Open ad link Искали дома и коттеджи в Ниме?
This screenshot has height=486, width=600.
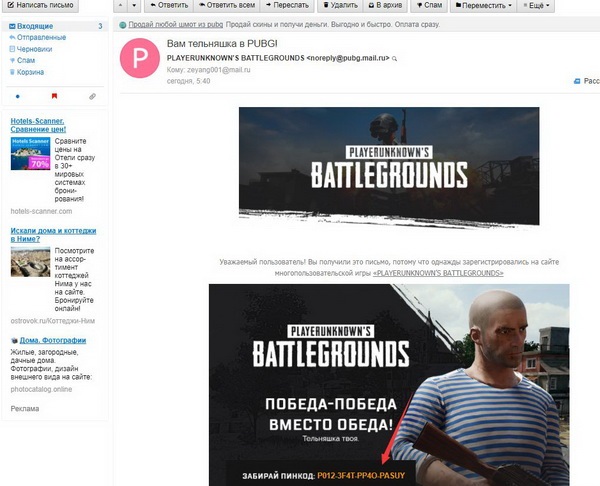[x=53, y=235]
